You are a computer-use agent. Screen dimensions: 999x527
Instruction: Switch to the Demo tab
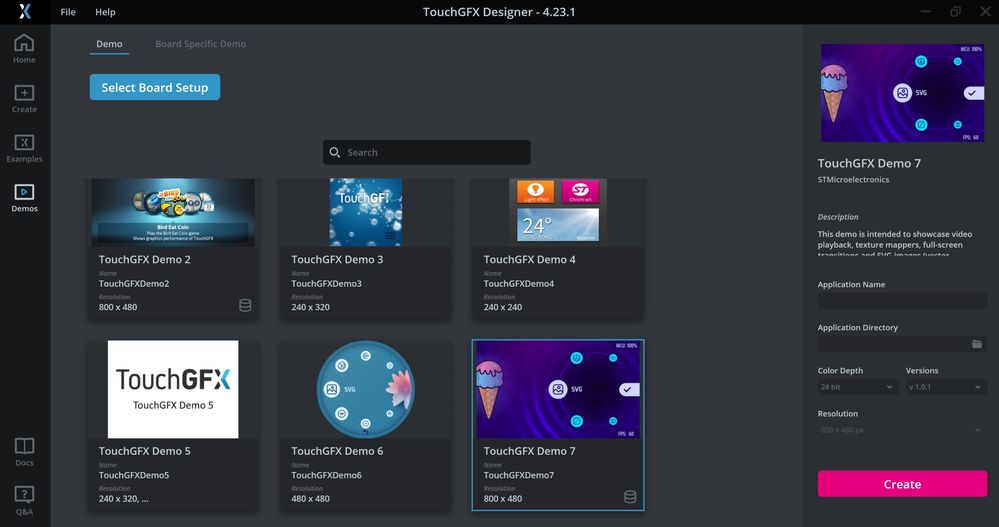point(109,44)
